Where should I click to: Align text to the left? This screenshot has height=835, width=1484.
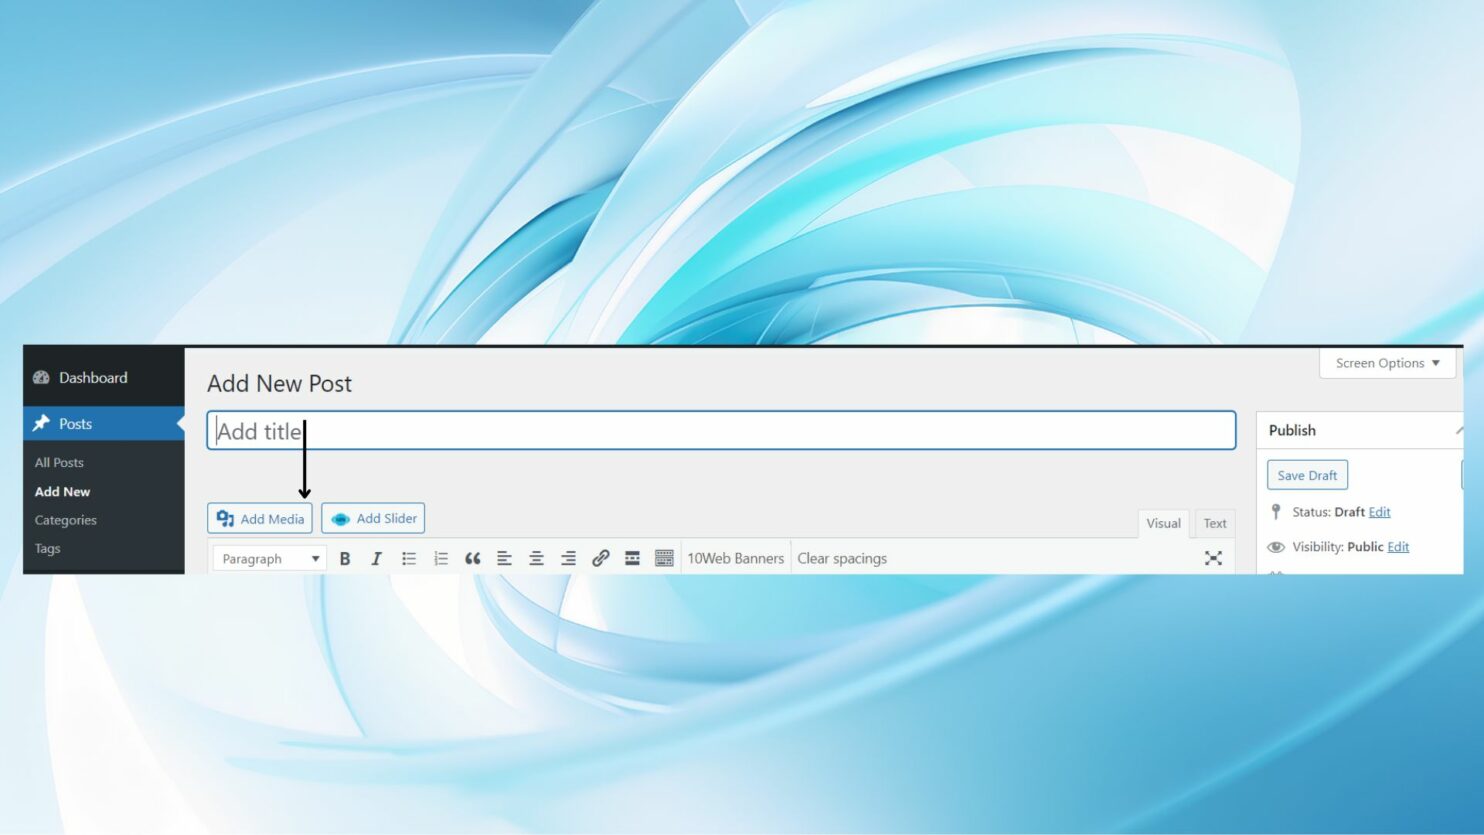coord(504,559)
